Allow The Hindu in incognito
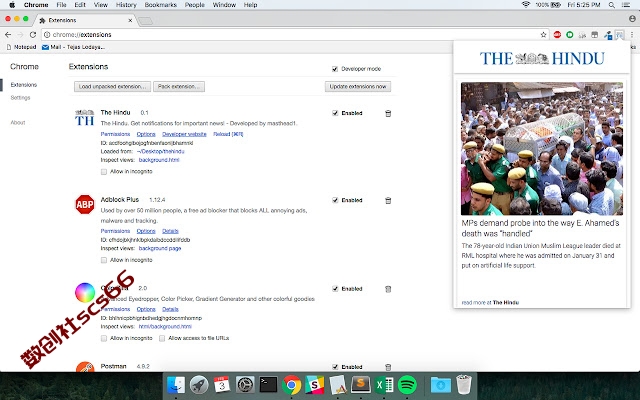Image resolution: width=640 pixels, height=400 pixels. (x=104, y=172)
